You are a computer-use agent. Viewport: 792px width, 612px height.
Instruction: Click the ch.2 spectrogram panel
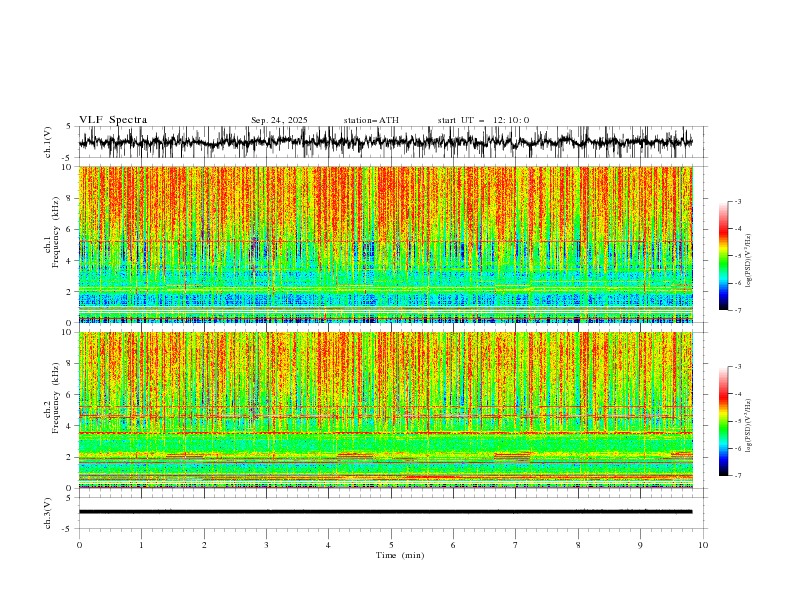tap(385, 410)
